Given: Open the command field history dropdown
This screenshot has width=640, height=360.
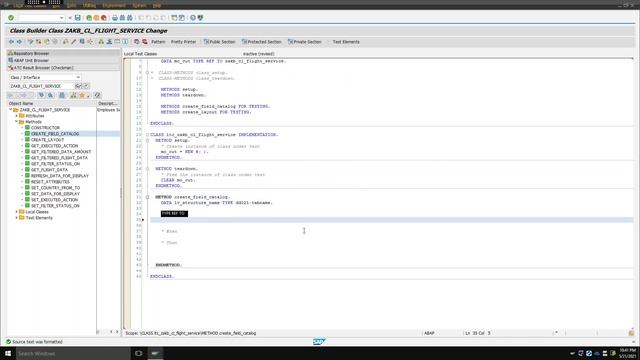Looking at the screenshot, I should [x=62, y=18].
